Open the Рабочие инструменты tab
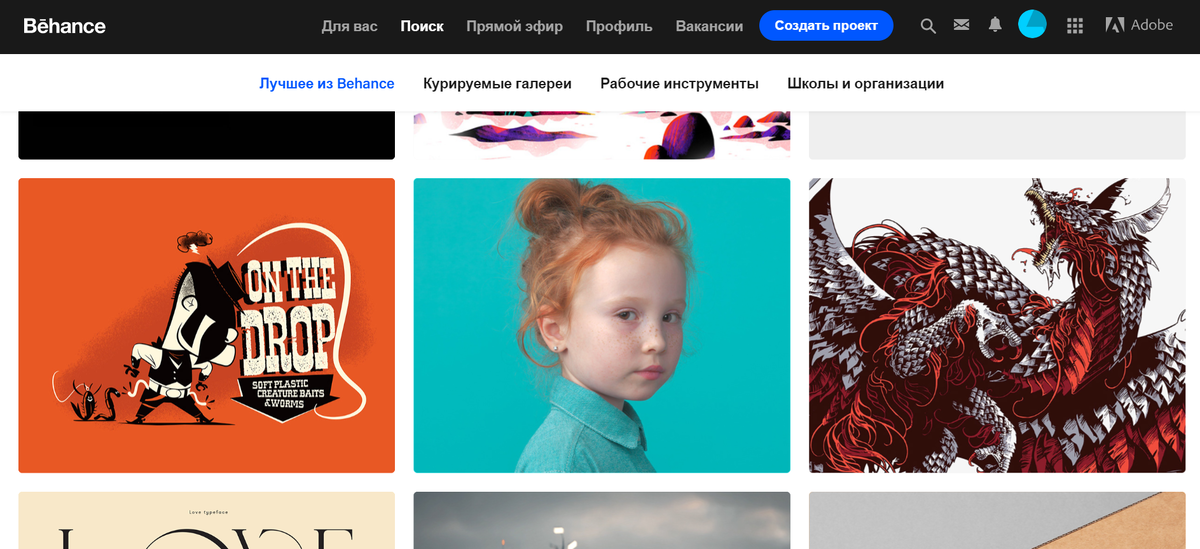Image resolution: width=1200 pixels, height=549 pixels. pyautogui.click(x=679, y=84)
